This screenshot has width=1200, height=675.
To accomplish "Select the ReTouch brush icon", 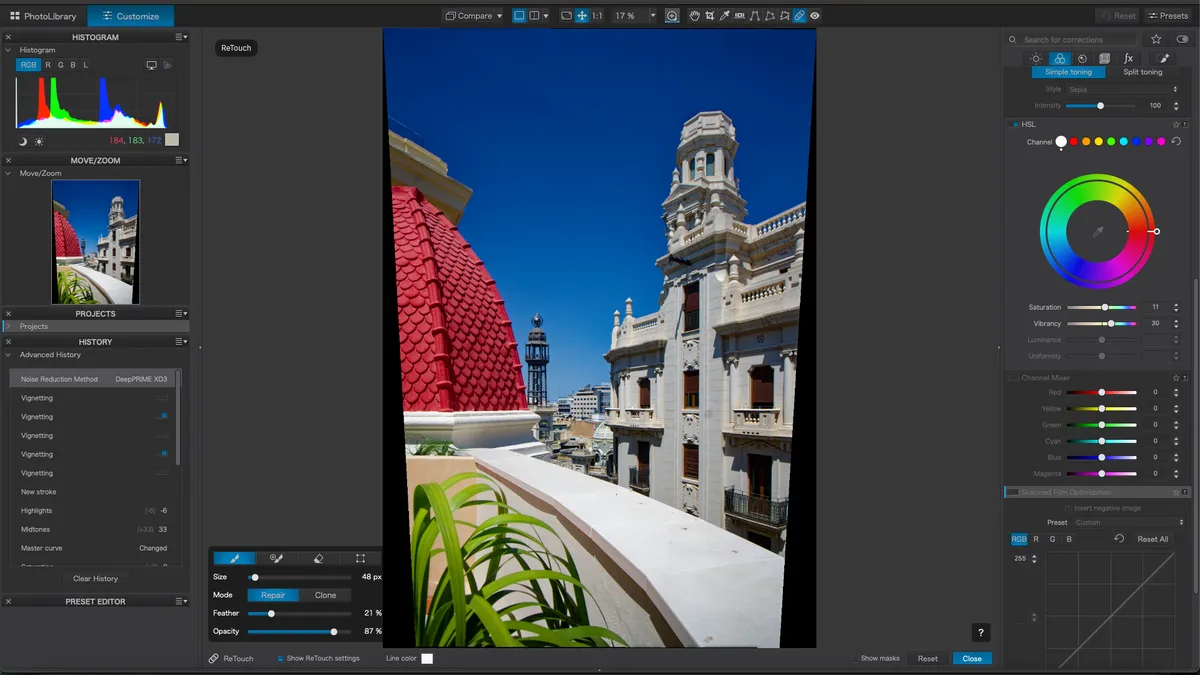I will click(234, 558).
